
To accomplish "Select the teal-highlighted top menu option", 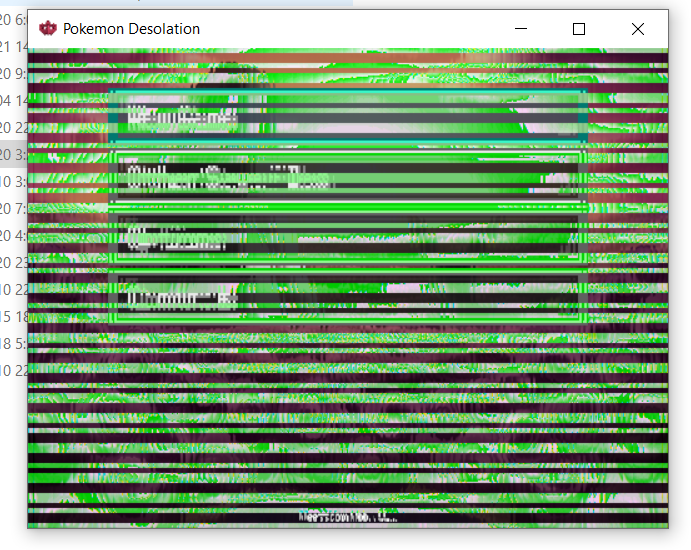I will [x=347, y=118].
